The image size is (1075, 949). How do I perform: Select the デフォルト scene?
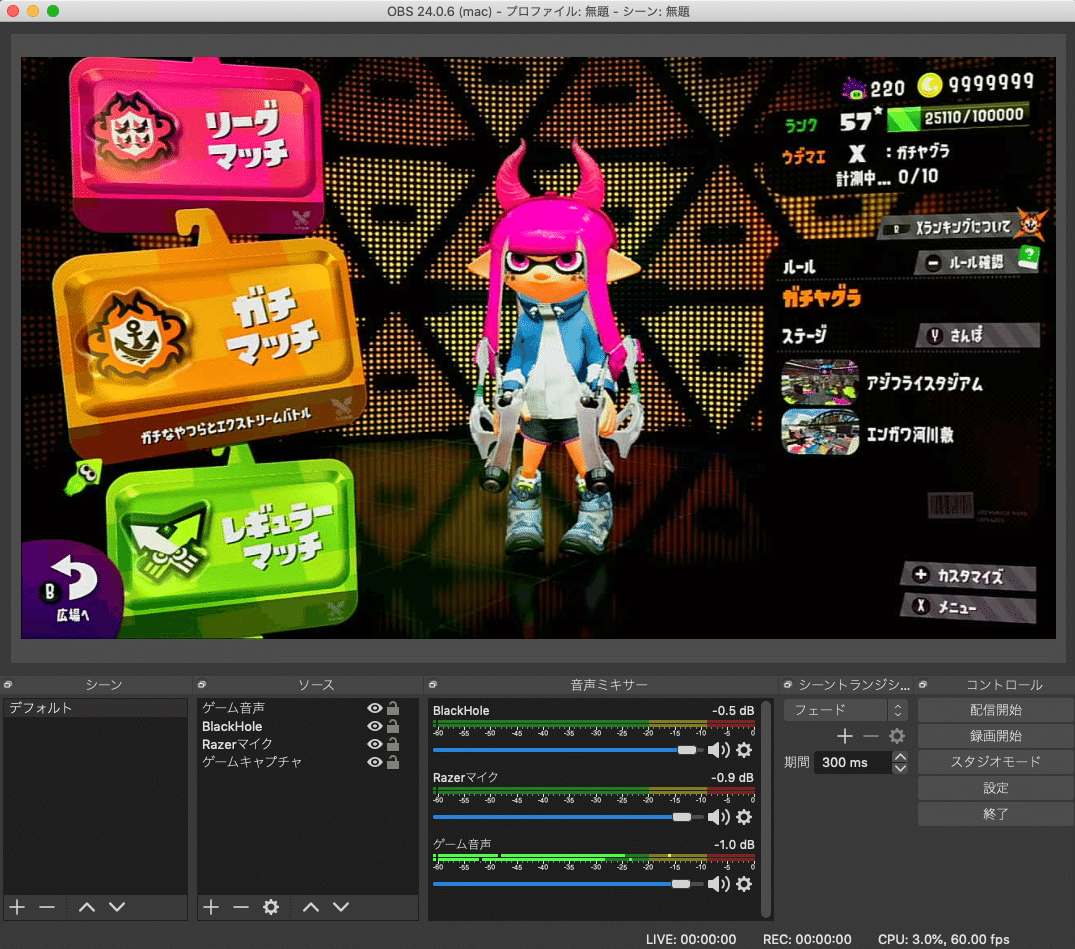95,708
